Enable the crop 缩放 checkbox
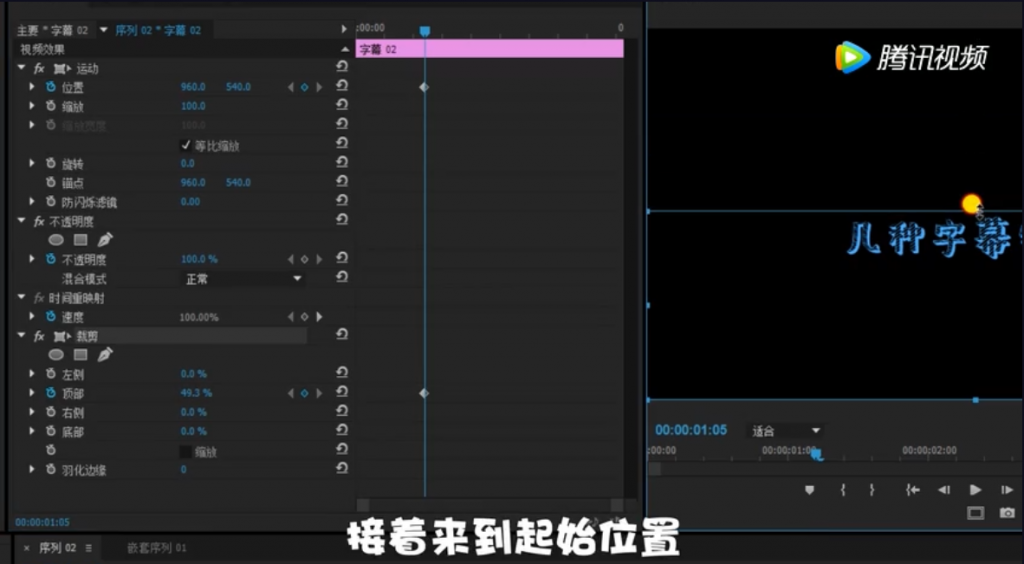 click(186, 451)
